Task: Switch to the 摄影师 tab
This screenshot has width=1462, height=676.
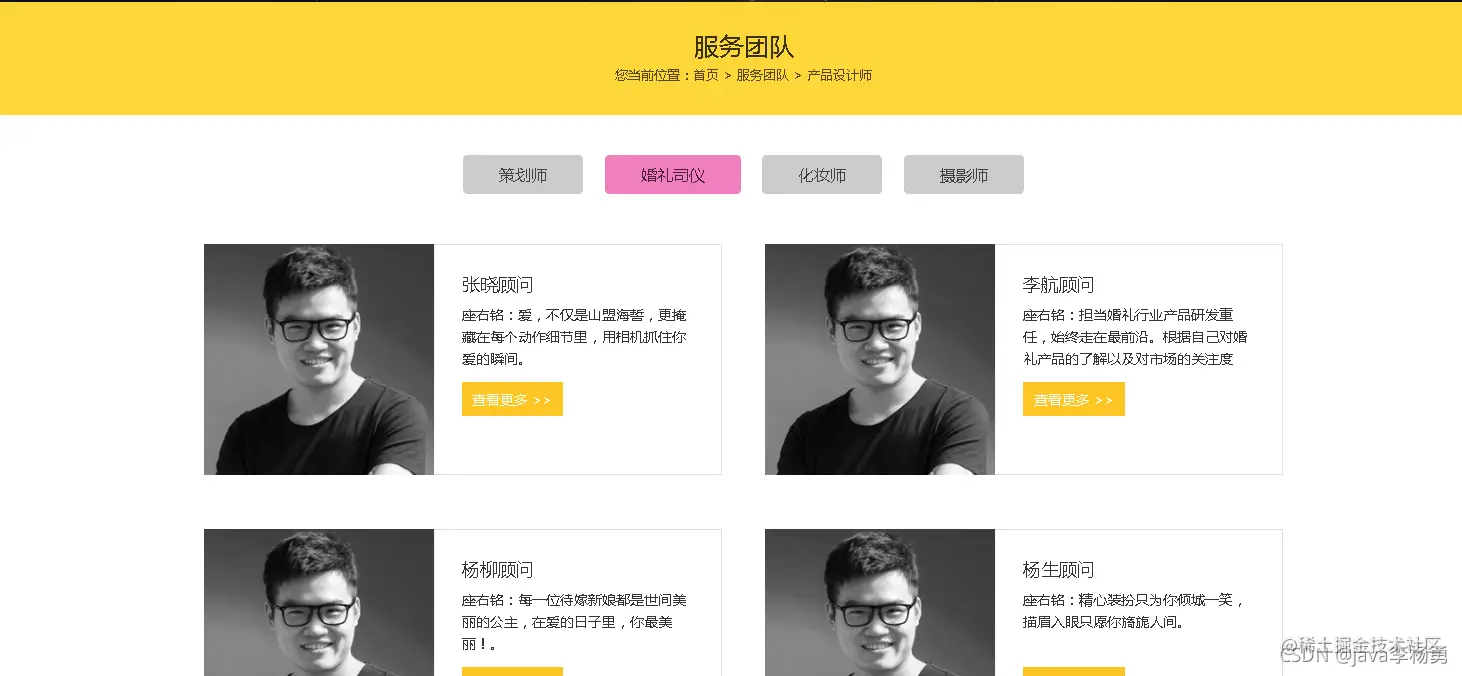Action: click(x=964, y=175)
